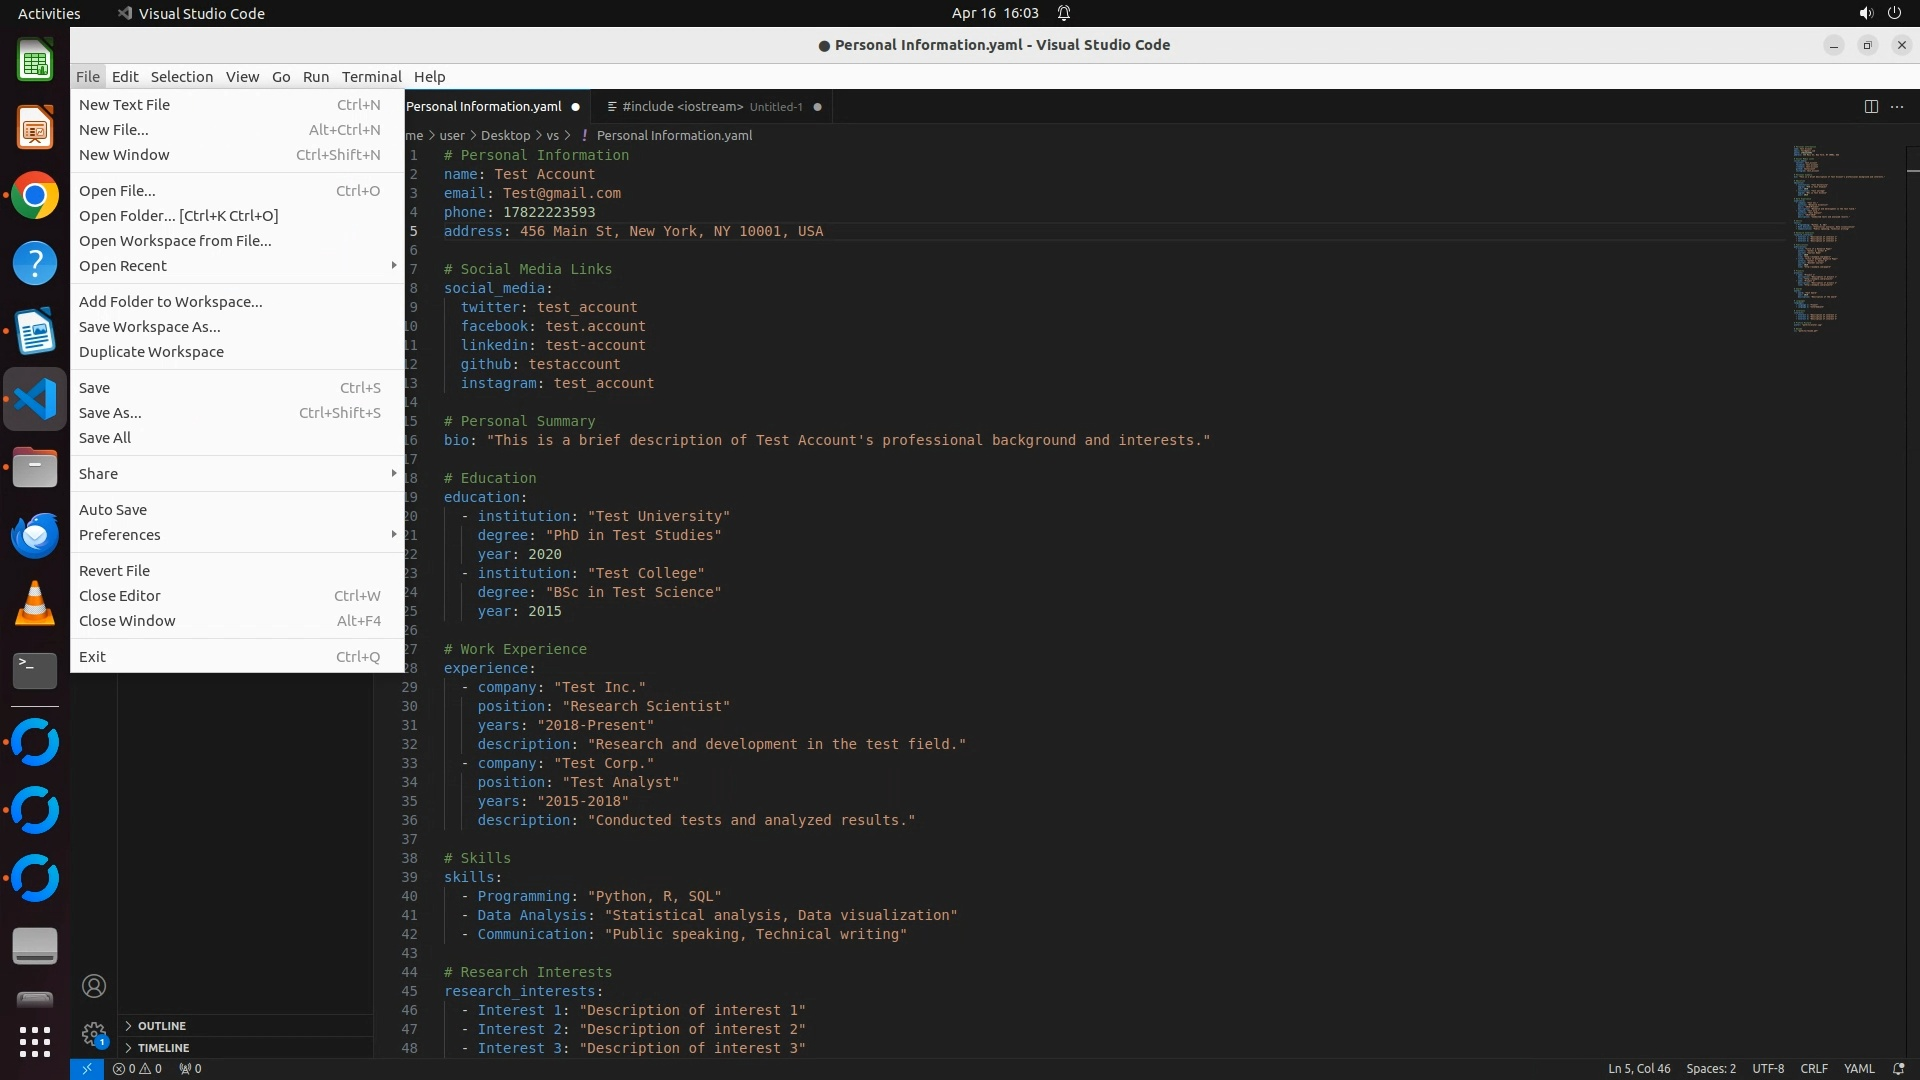The image size is (1920, 1080).
Task: Click the errors and warnings status indicator
Action: (x=137, y=1068)
